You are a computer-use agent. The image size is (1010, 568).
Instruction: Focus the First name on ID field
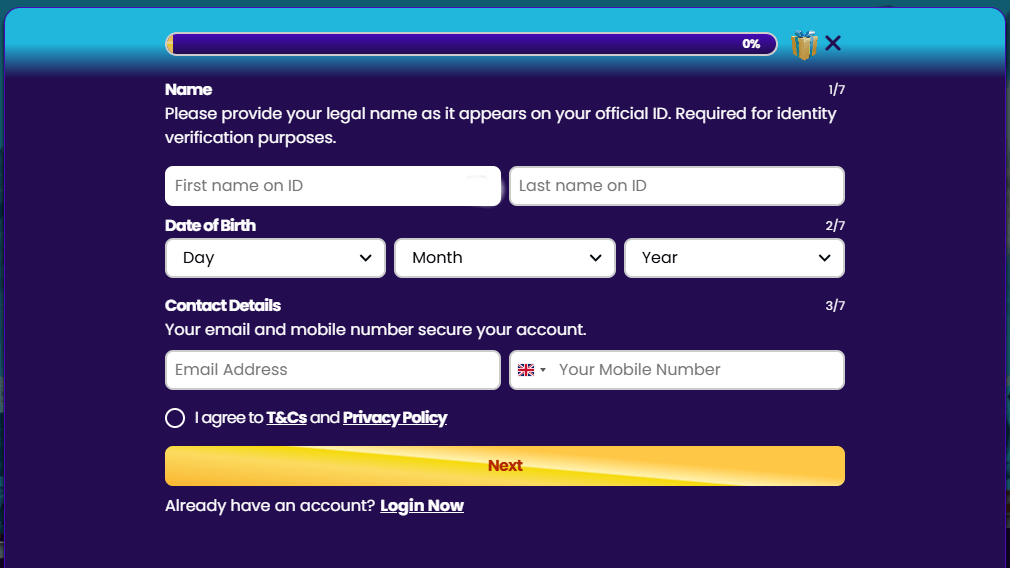click(332, 186)
